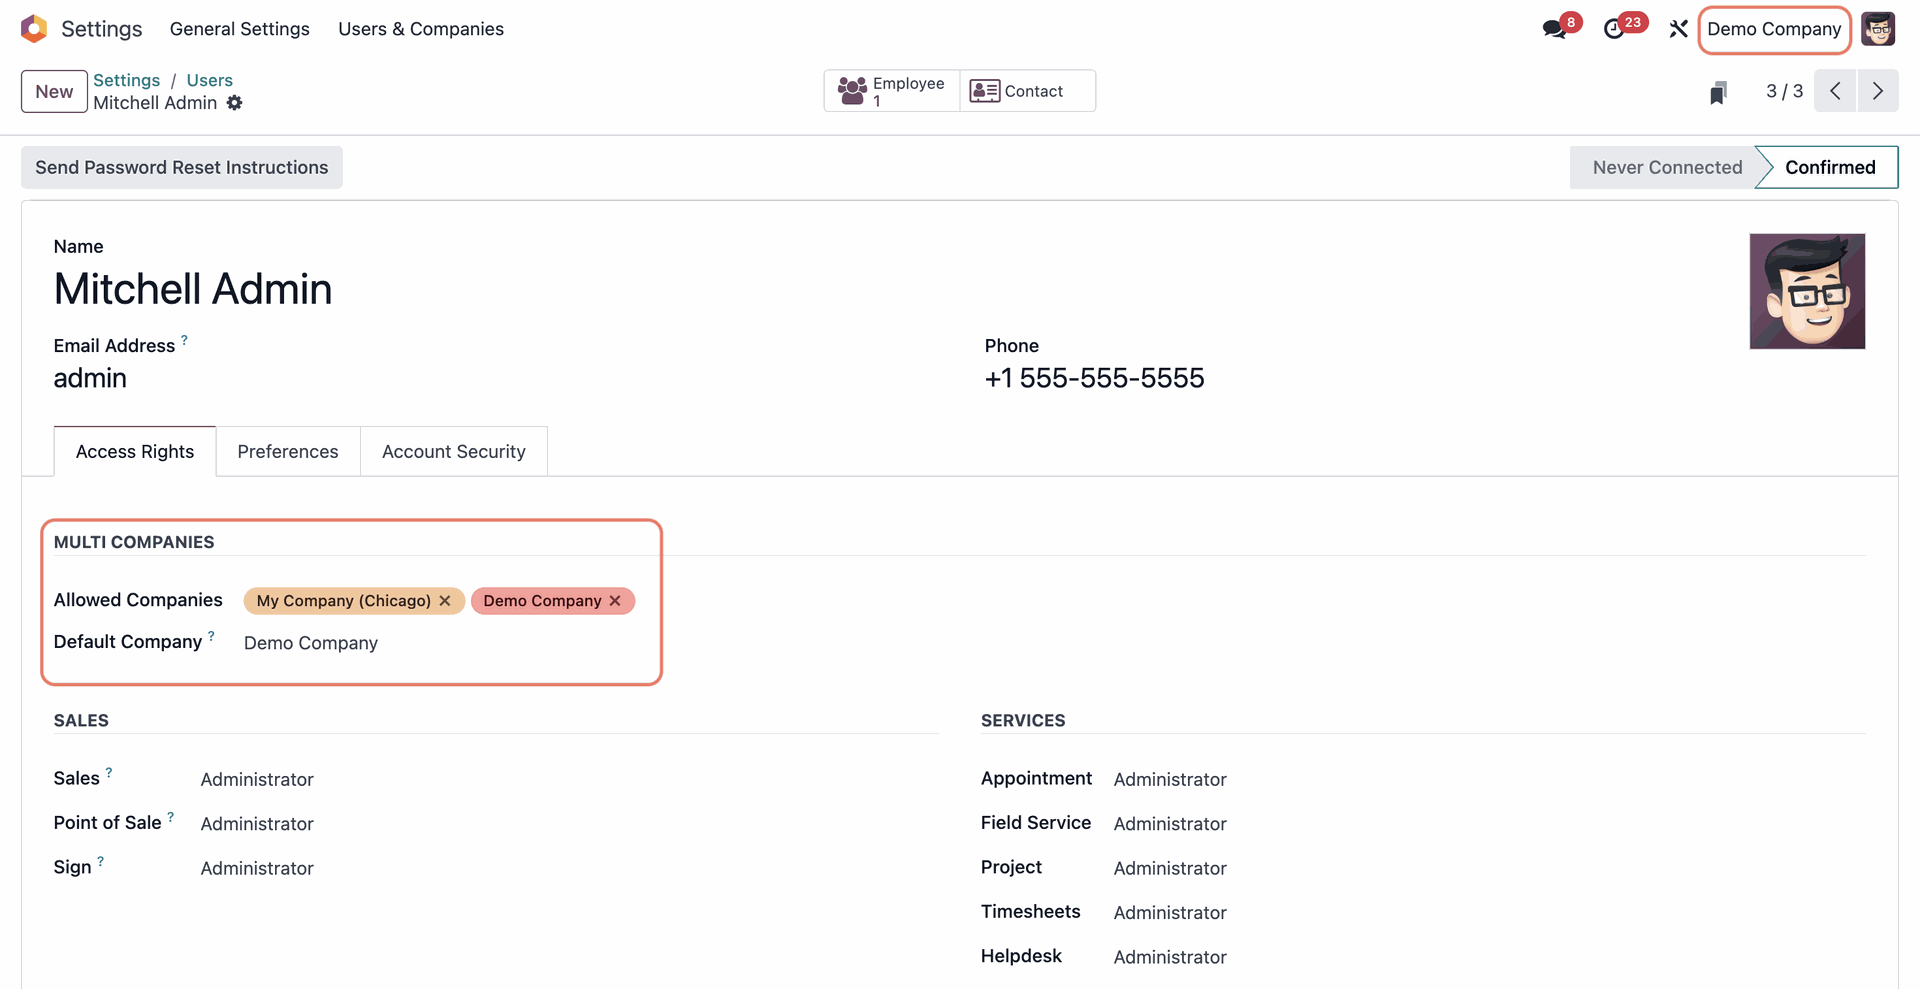Viewport: 1920px width, 989px height.
Task: Switch to the Preferences tab
Action: (288, 451)
